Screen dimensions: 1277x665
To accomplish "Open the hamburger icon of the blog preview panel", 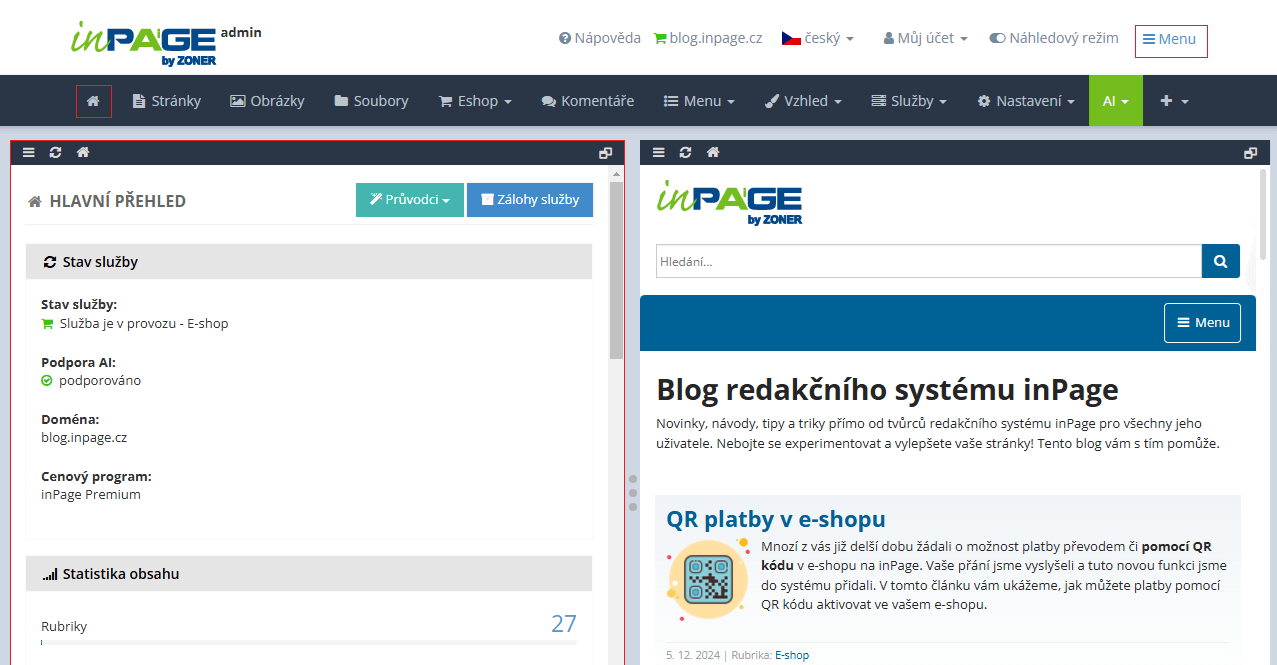I will [658, 153].
